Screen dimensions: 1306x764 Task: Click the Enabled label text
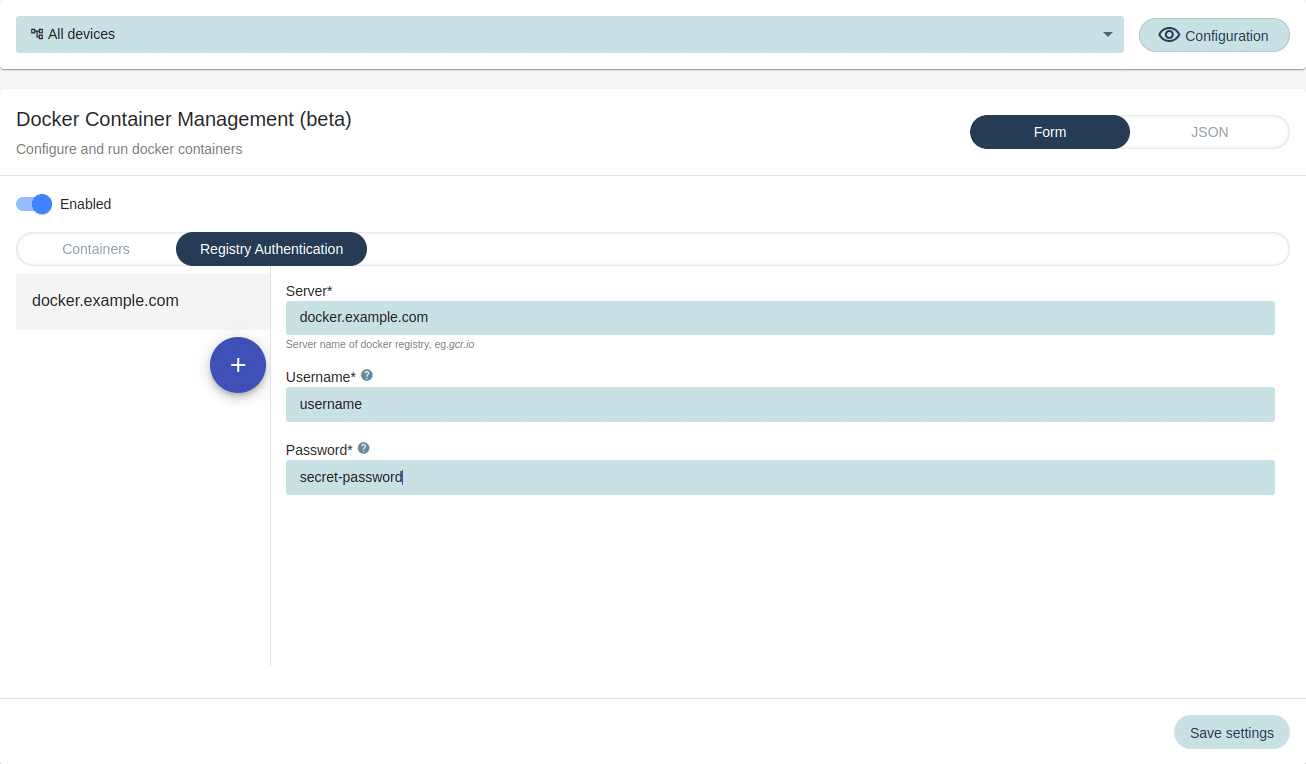85,204
